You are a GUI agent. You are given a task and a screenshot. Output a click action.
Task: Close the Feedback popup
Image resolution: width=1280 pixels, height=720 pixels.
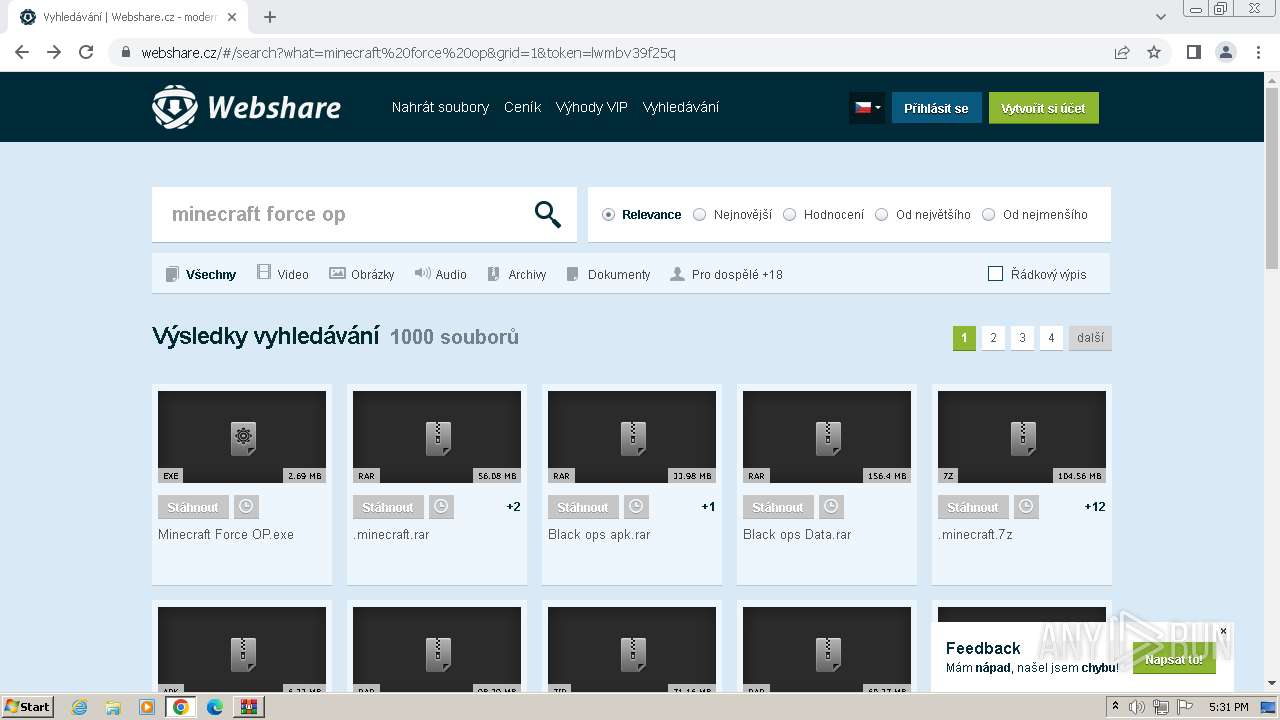pos(1223,631)
